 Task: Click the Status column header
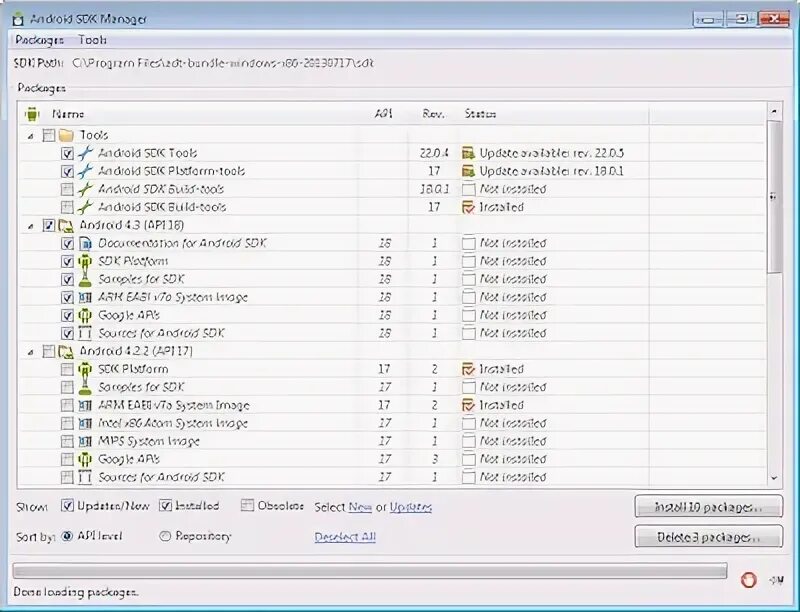480,114
